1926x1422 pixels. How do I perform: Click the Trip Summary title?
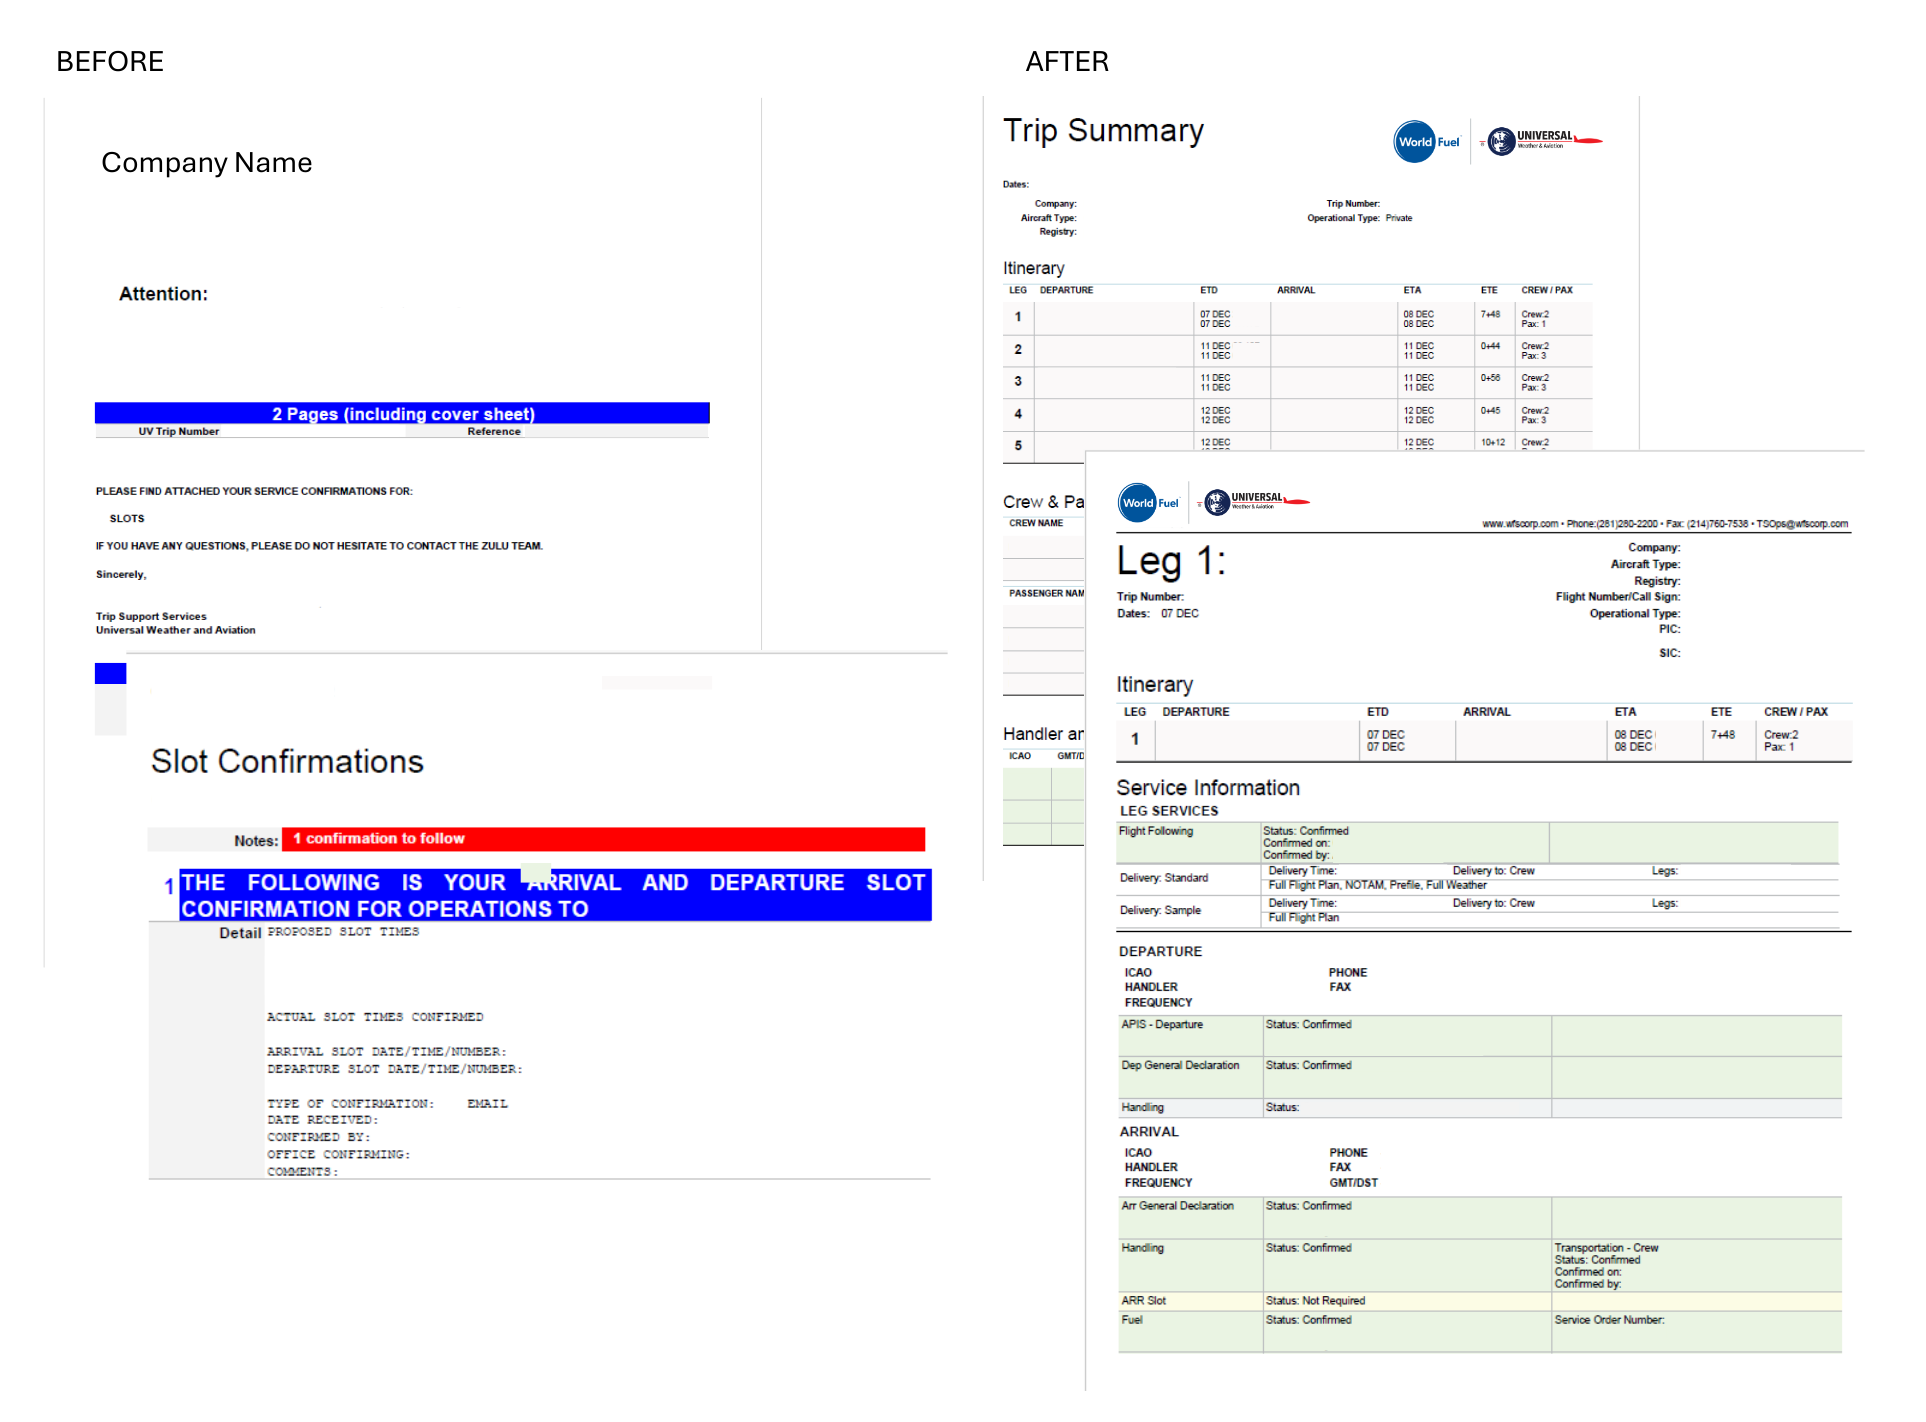click(1104, 131)
